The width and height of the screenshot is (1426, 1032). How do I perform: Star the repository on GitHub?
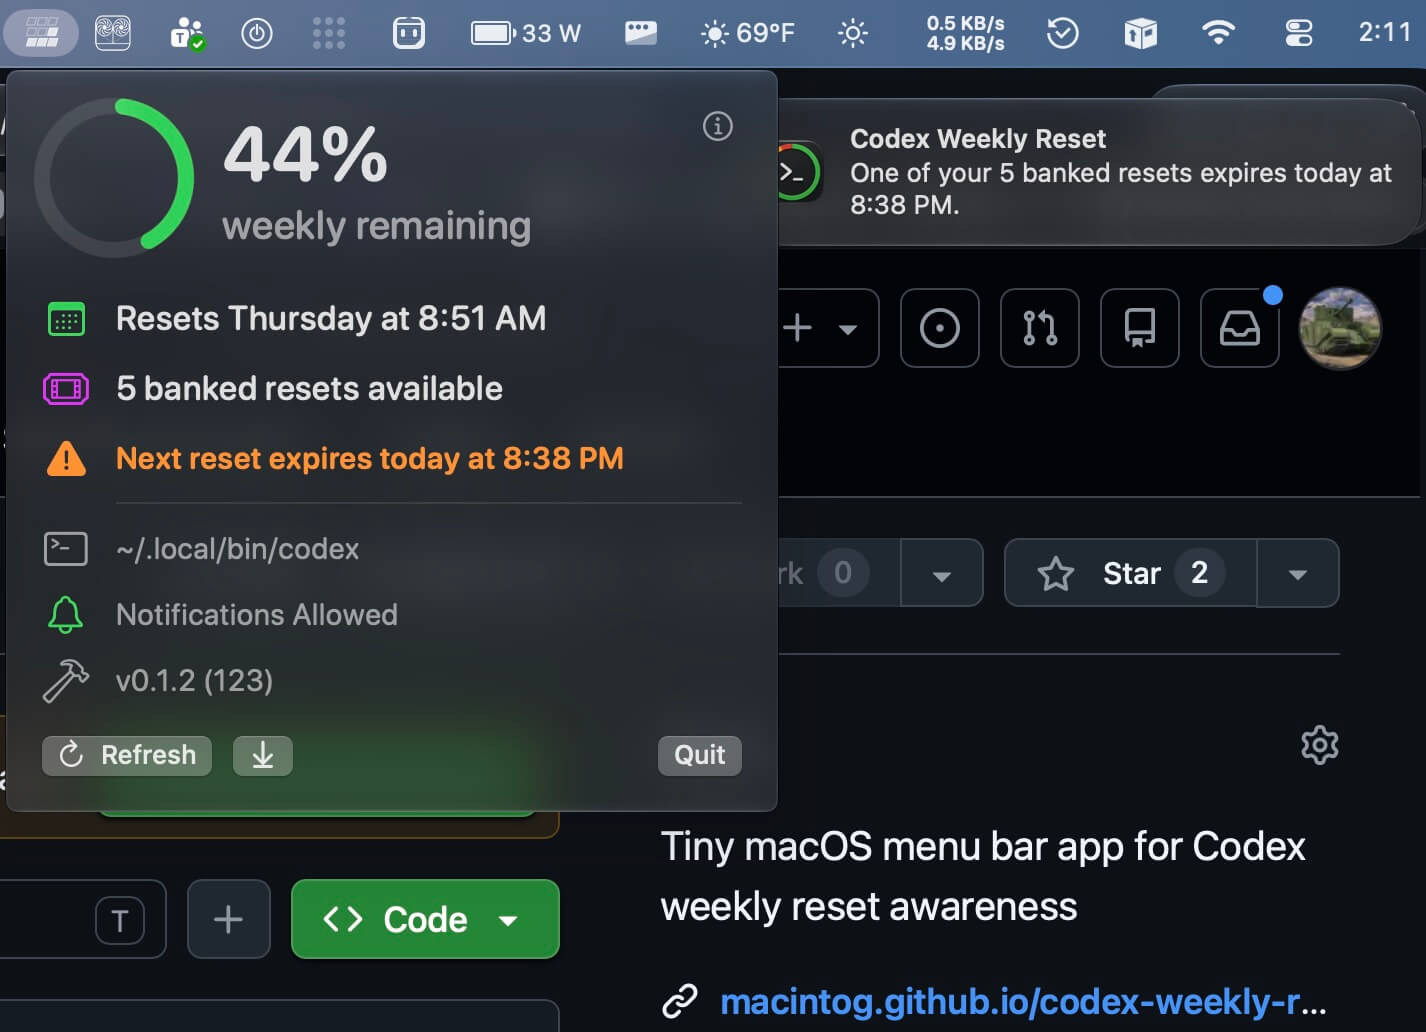click(x=1130, y=573)
